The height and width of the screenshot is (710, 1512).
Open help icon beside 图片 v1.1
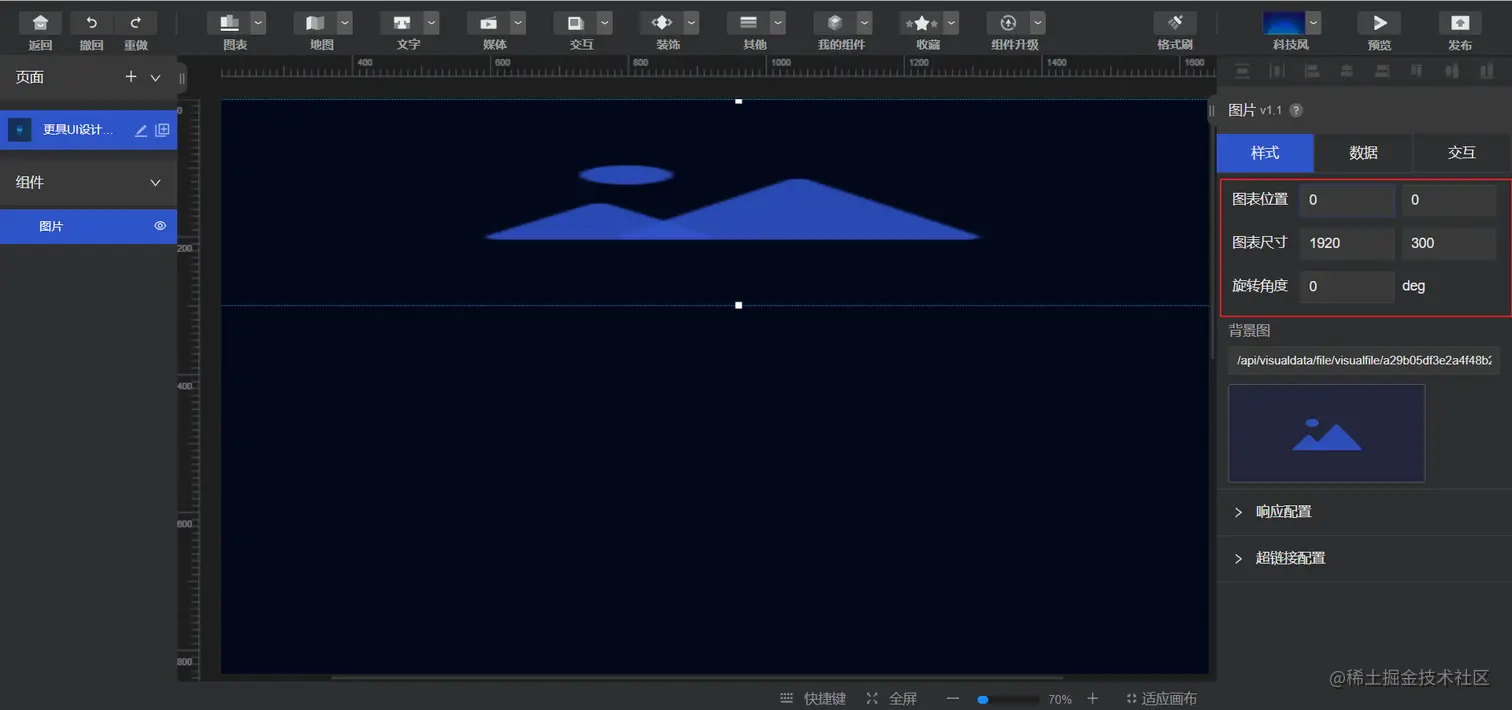[1296, 110]
